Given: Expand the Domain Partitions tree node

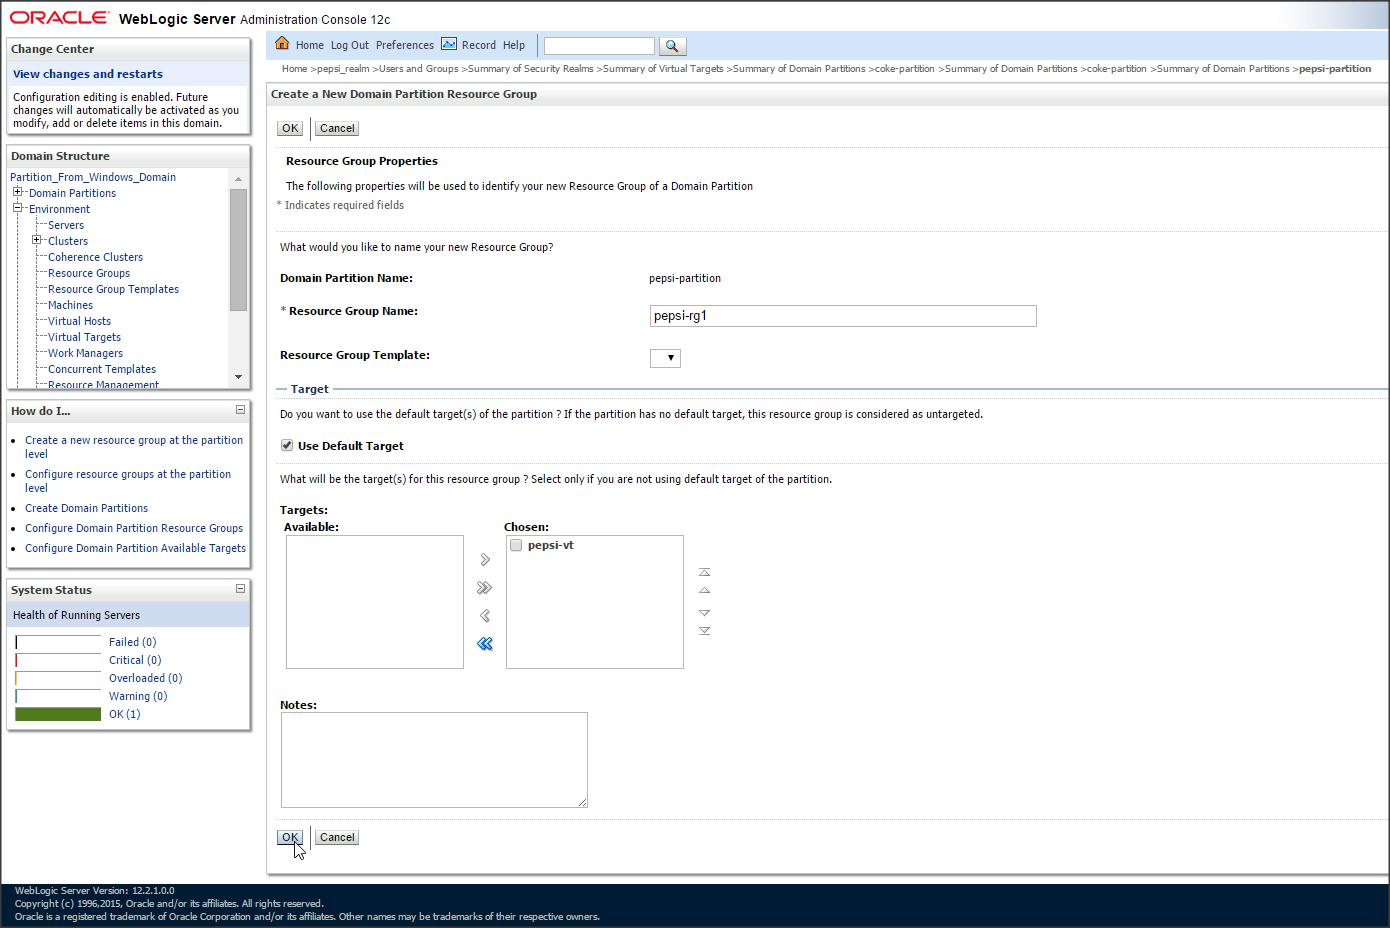Looking at the screenshot, I should pos(17,192).
